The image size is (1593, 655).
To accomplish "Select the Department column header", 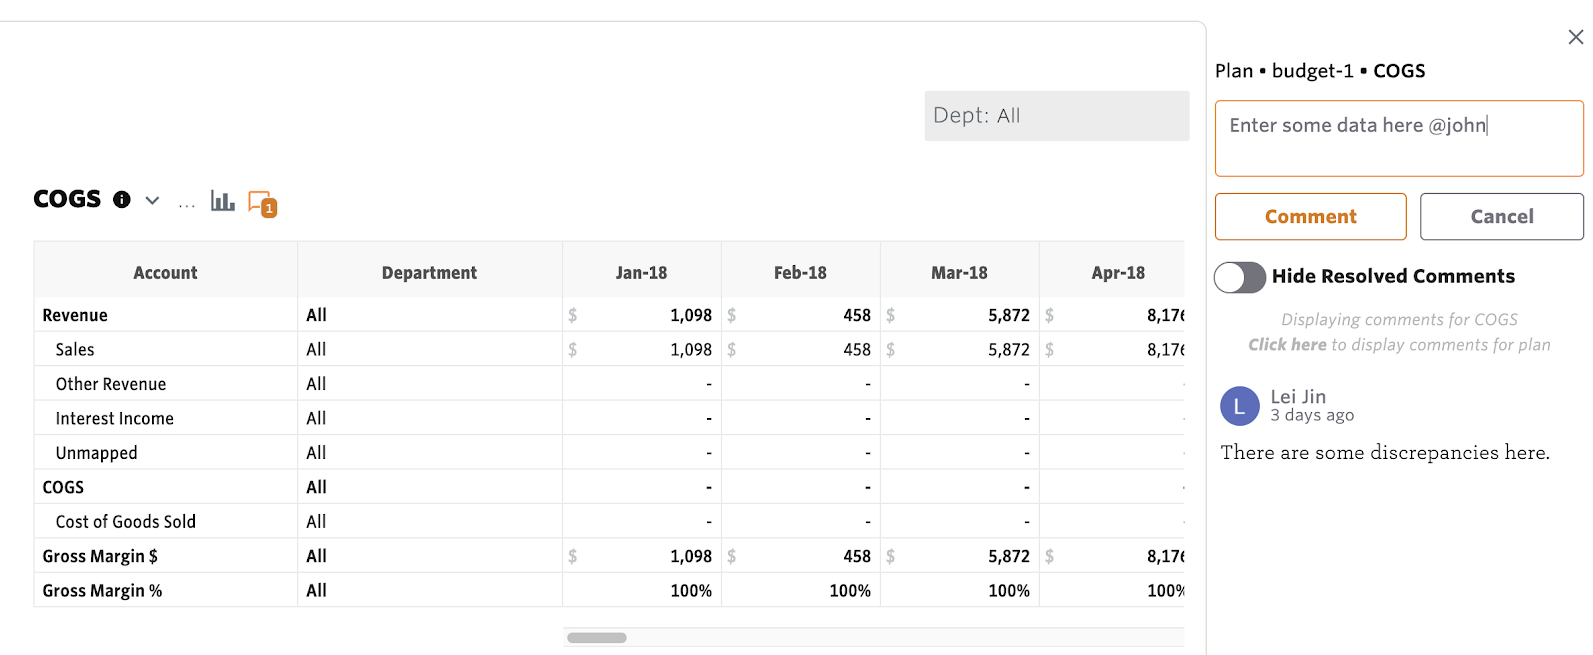I will click(429, 273).
